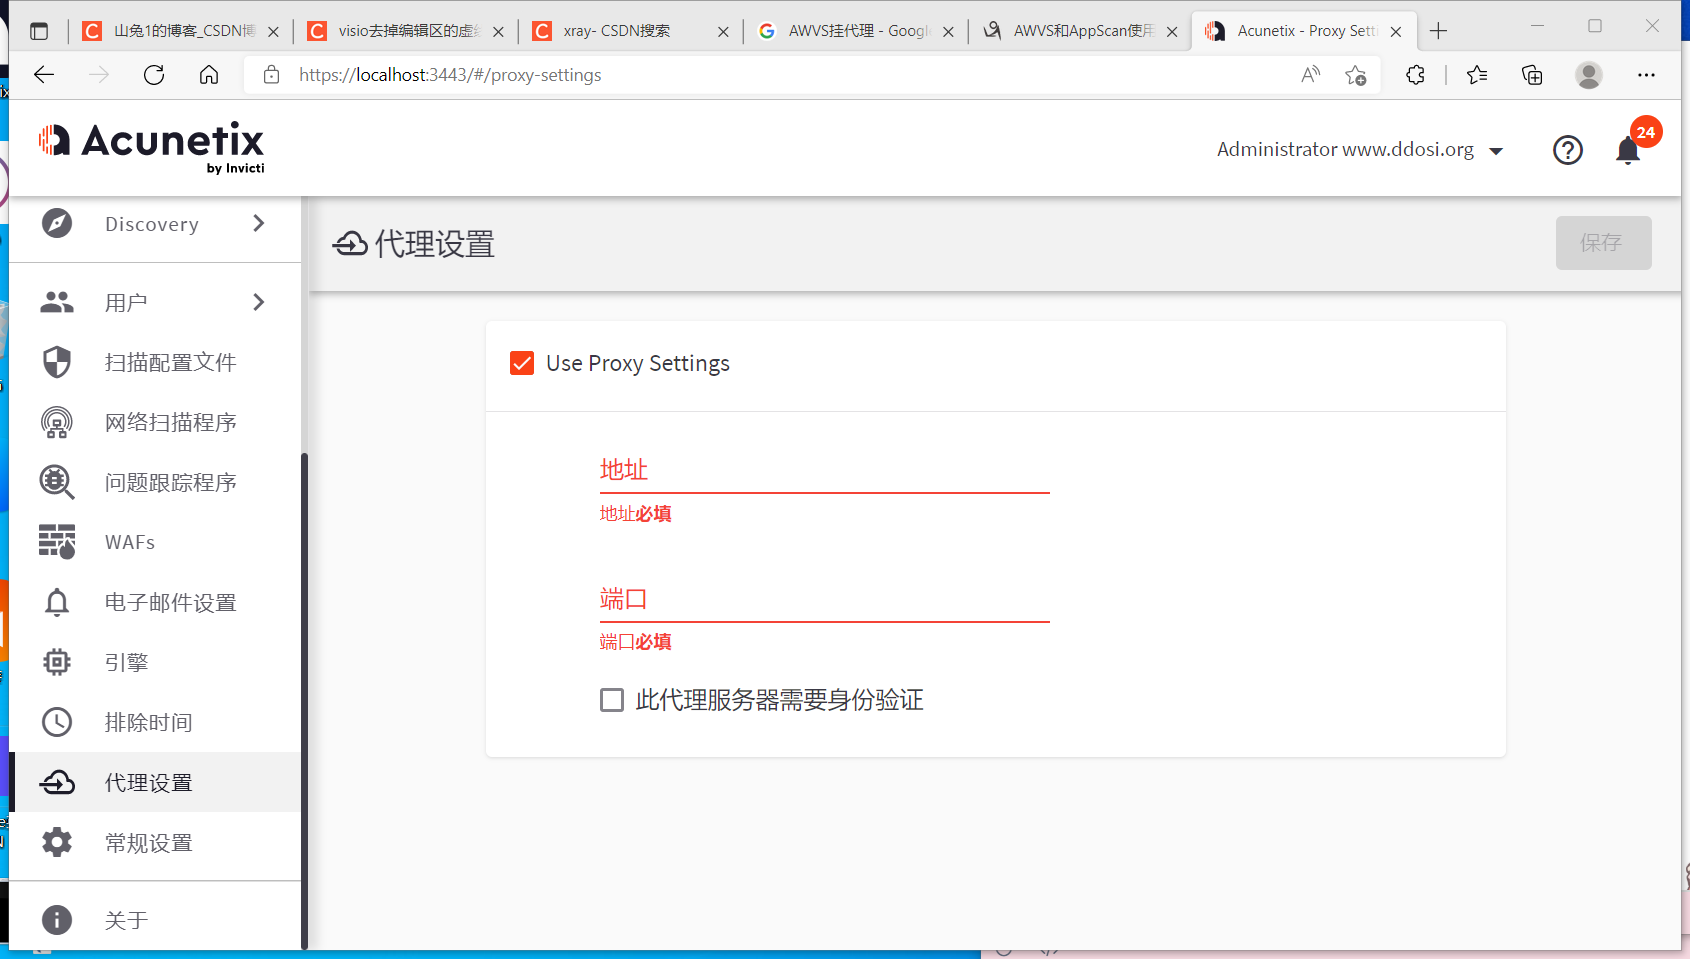Open browser collections icon
The image size is (1690, 959).
pyautogui.click(x=1532, y=75)
